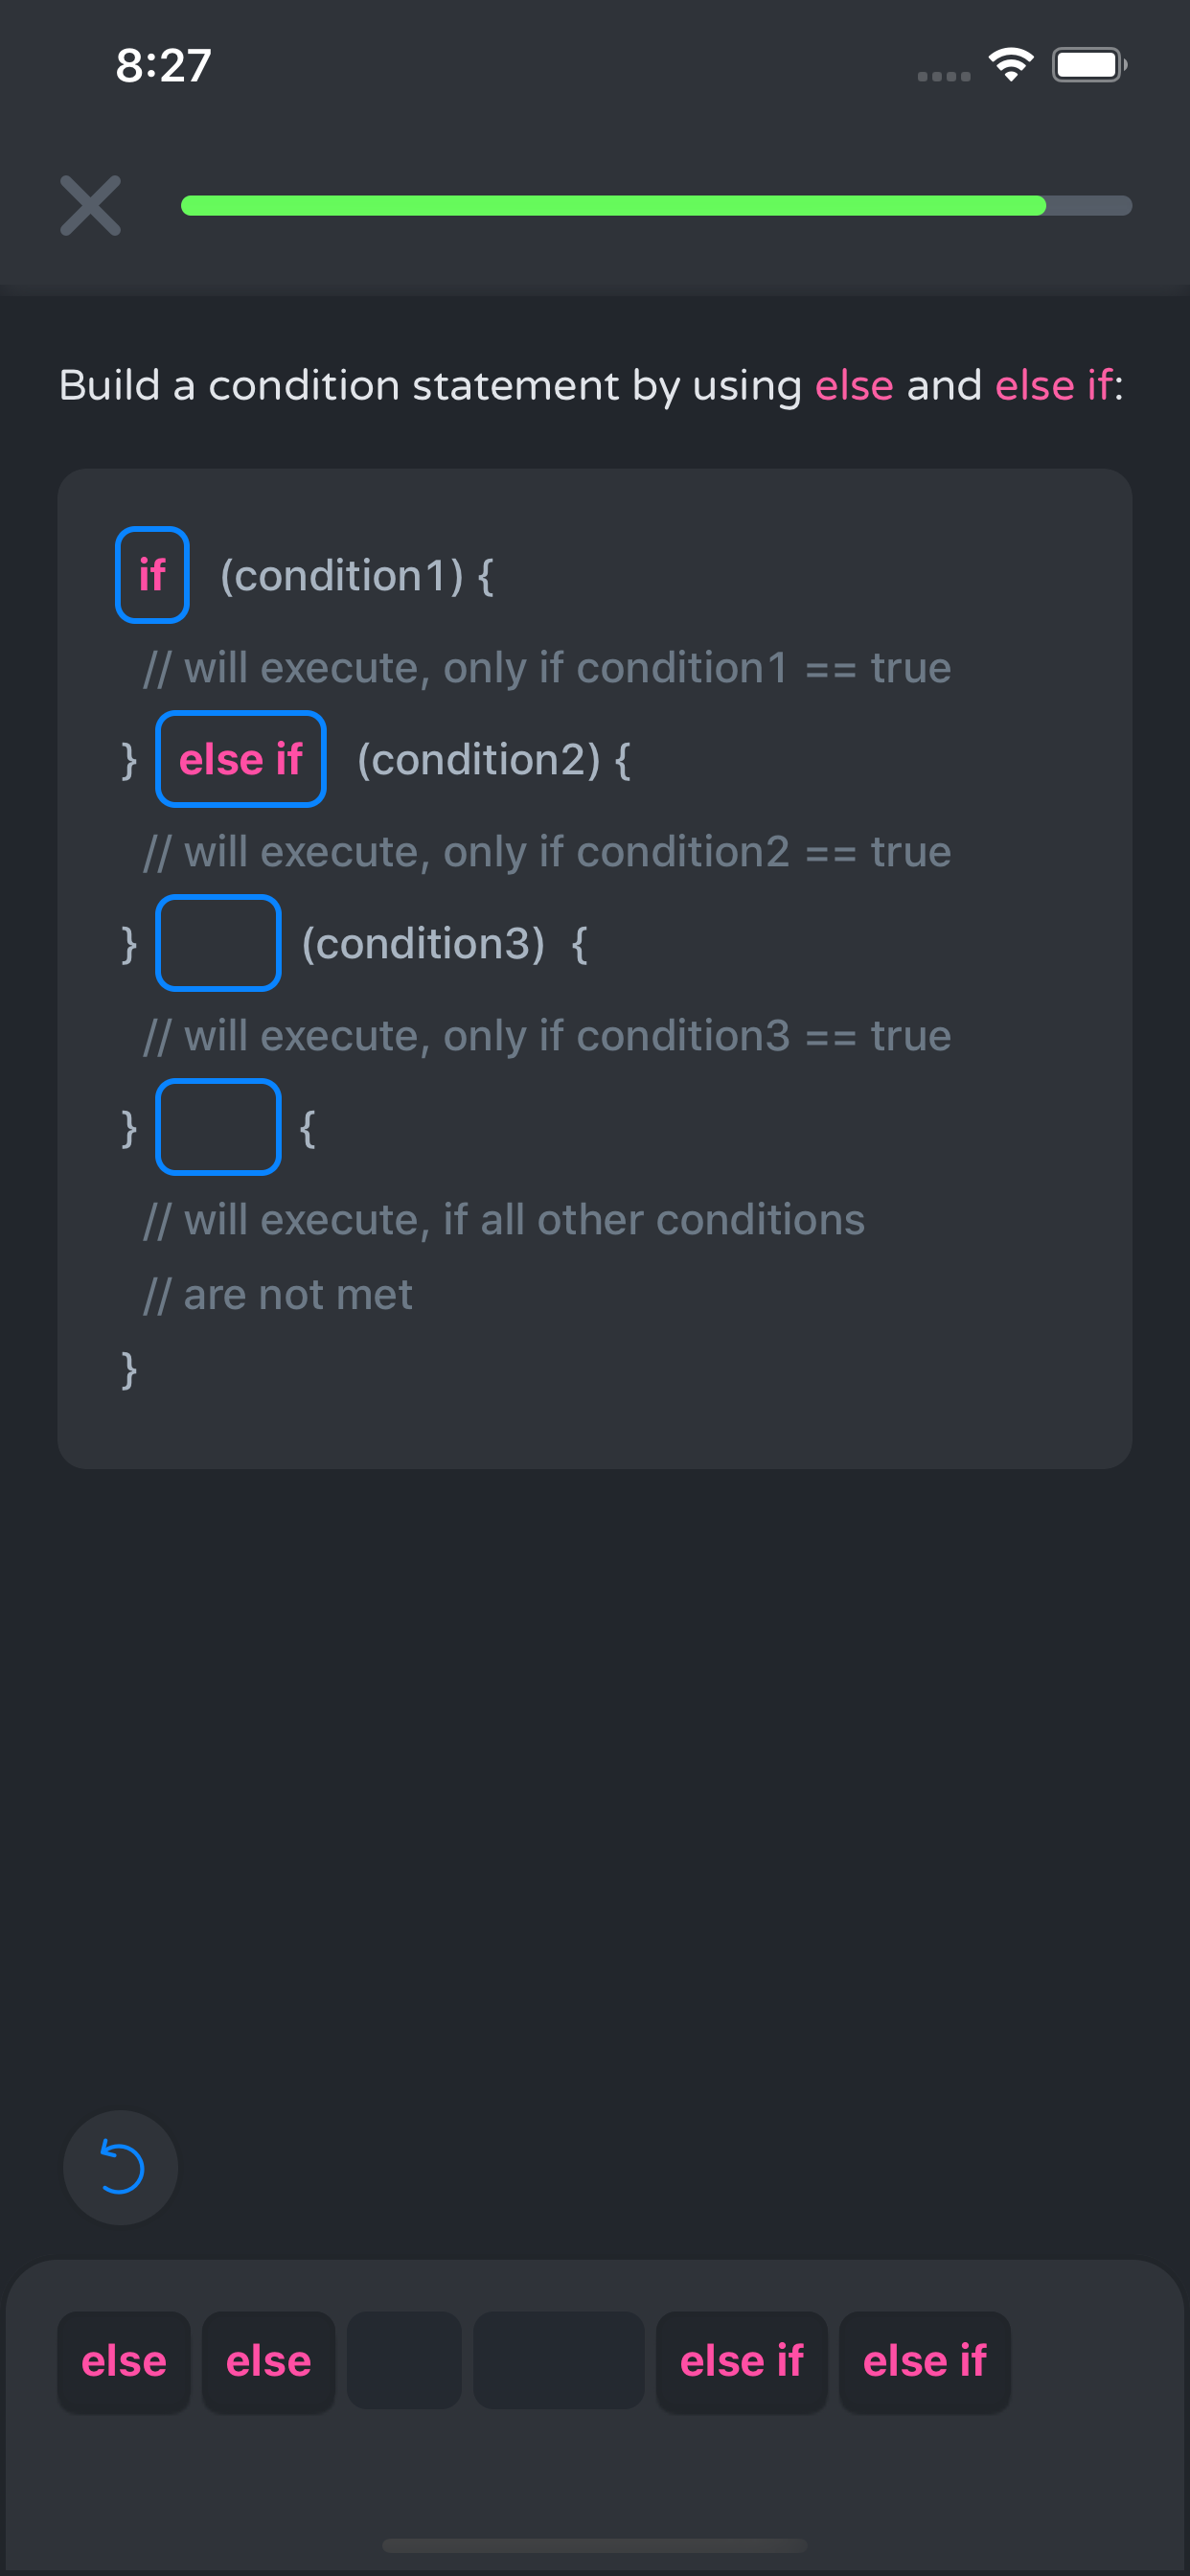Tap the cellular signal dots icon

(943, 76)
